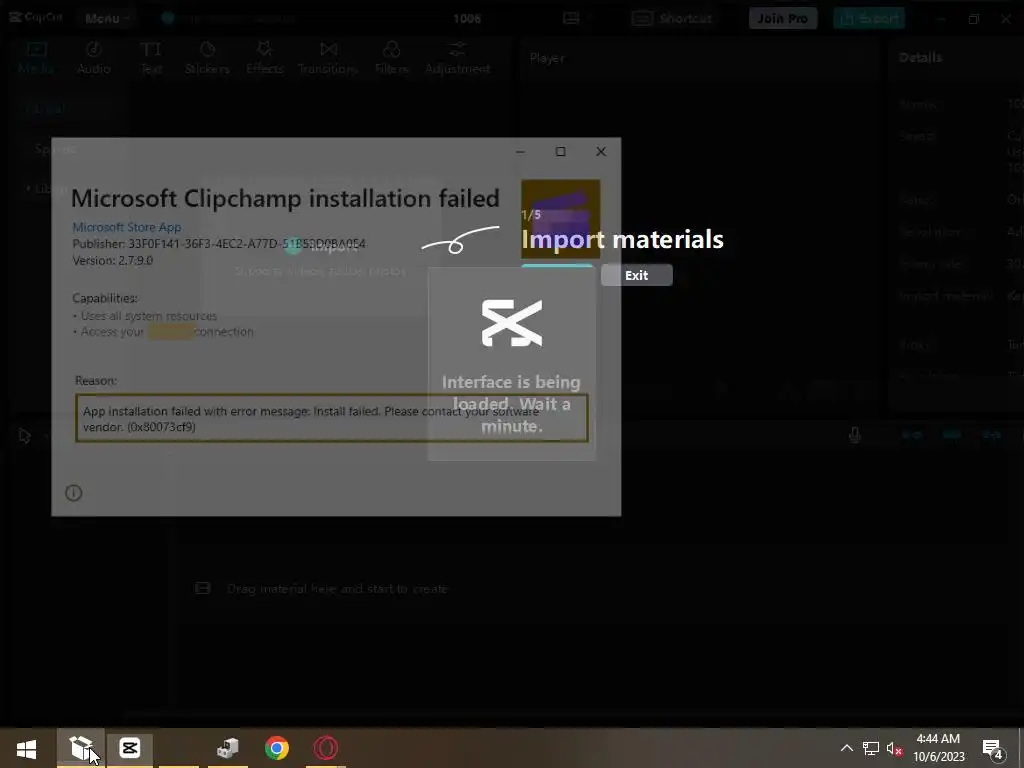This screenshot has width=1024, height=768.
Task: Open the Effects tab in CapCut
Action: point(264,58)
